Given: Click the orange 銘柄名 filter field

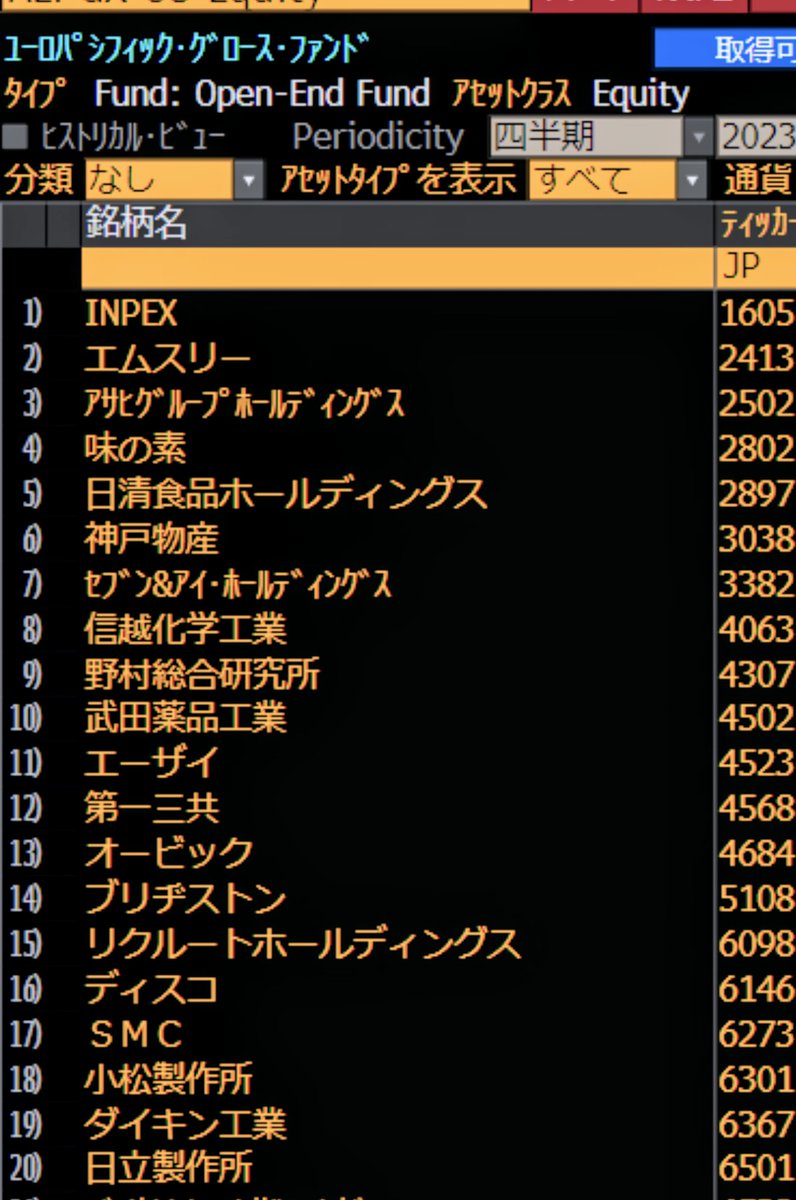Looking at the screenshot, I should click(x=397, y=268).
